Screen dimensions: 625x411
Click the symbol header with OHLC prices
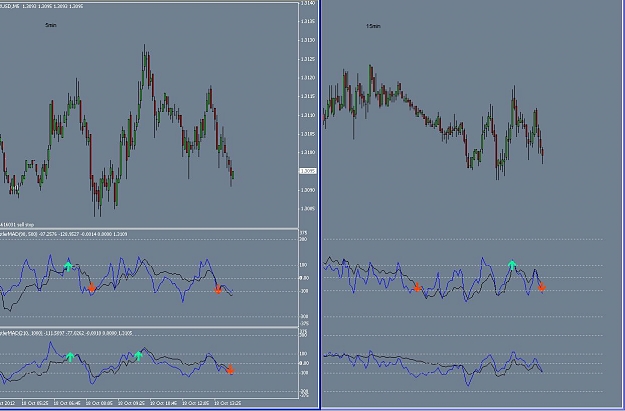coord(41,6)
